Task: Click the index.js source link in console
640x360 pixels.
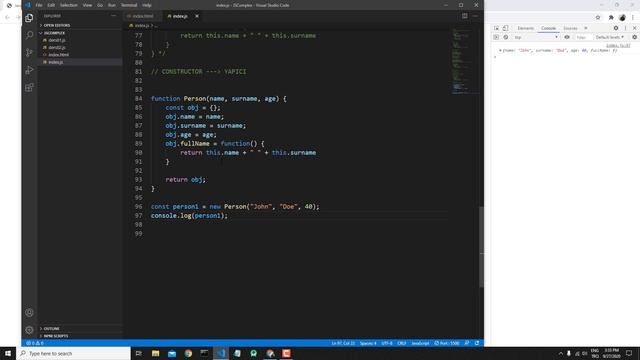Action: point(618,46)
